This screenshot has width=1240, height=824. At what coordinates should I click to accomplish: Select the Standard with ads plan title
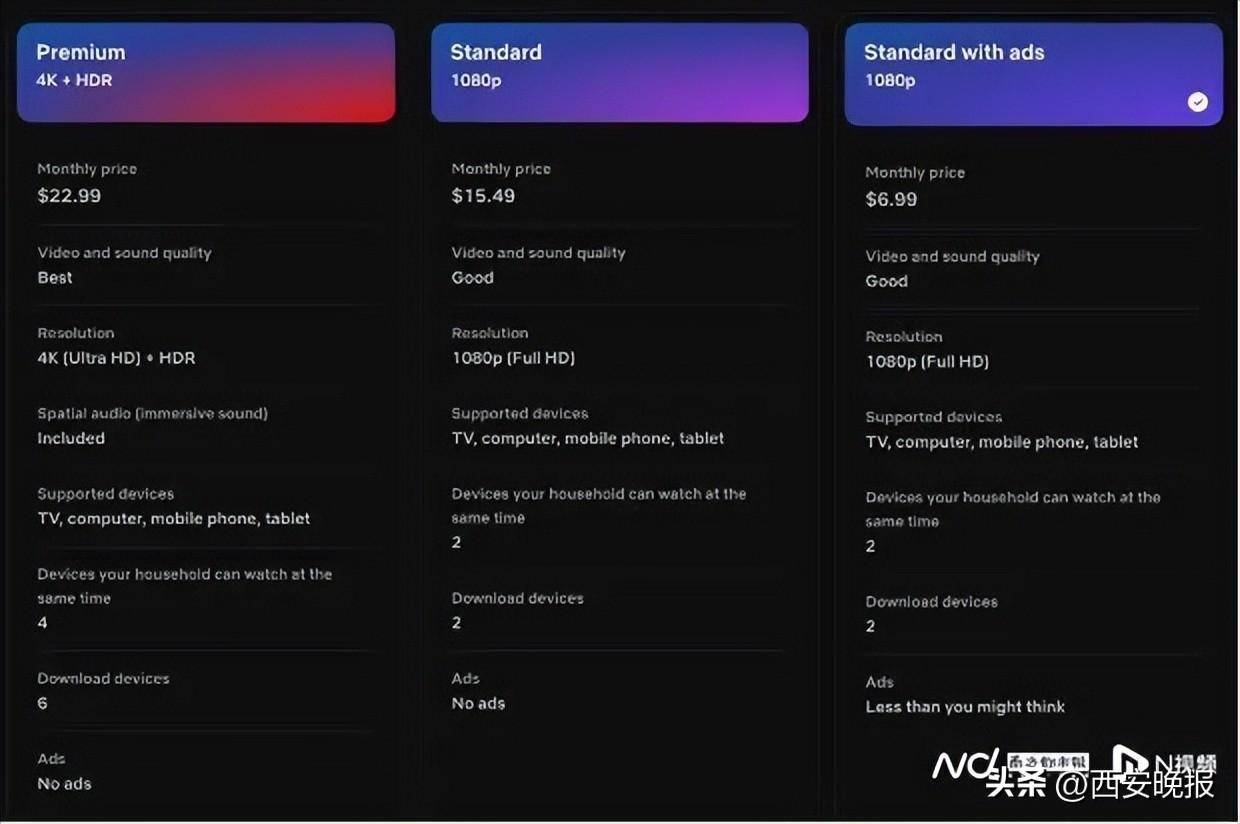tap(953, 53)
